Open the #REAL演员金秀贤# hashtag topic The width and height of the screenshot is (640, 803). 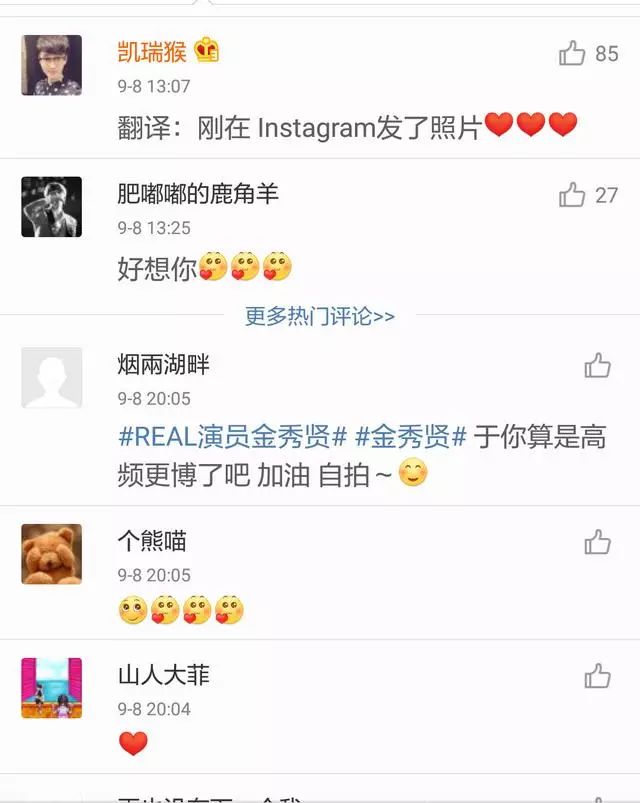pyautogui.click(x=233, y=437)
